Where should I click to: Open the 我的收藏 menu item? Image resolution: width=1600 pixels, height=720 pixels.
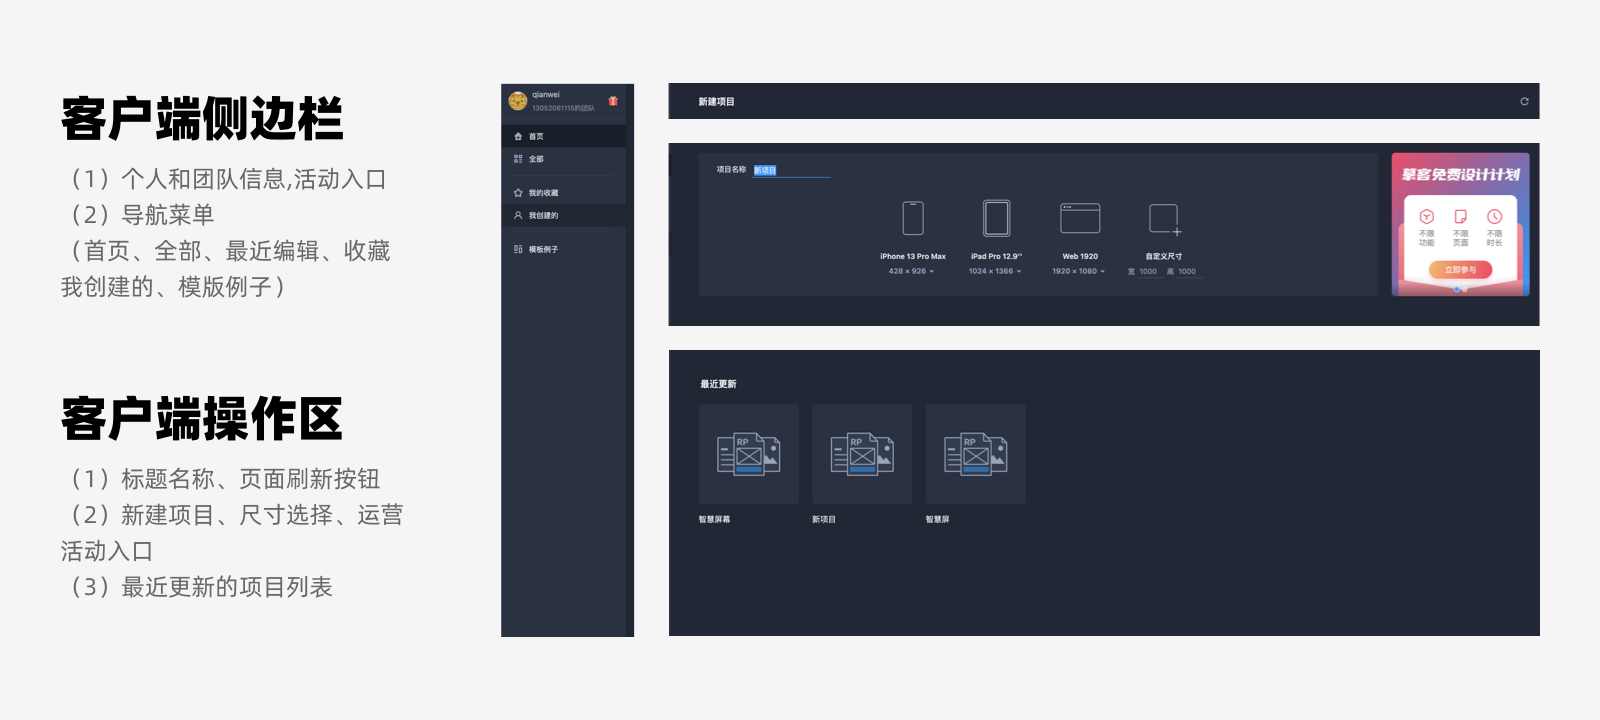(x=564, y=193)
